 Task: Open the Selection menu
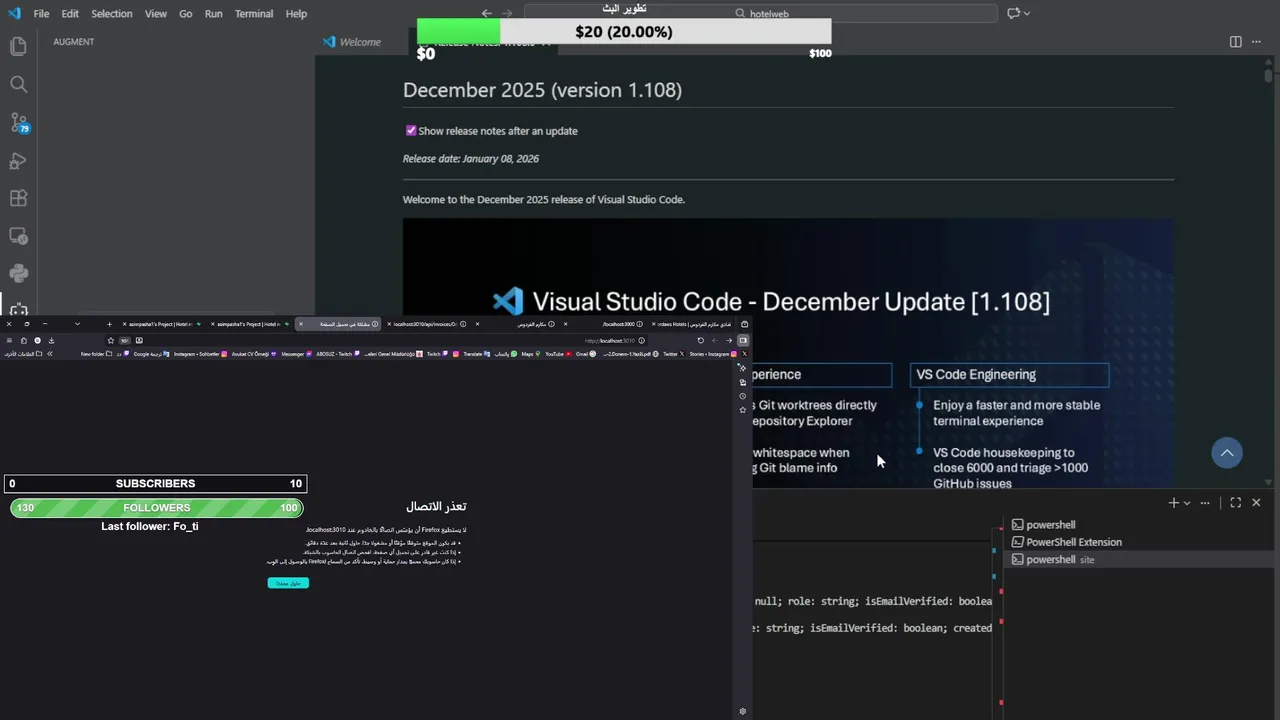[x=112, y=14]
